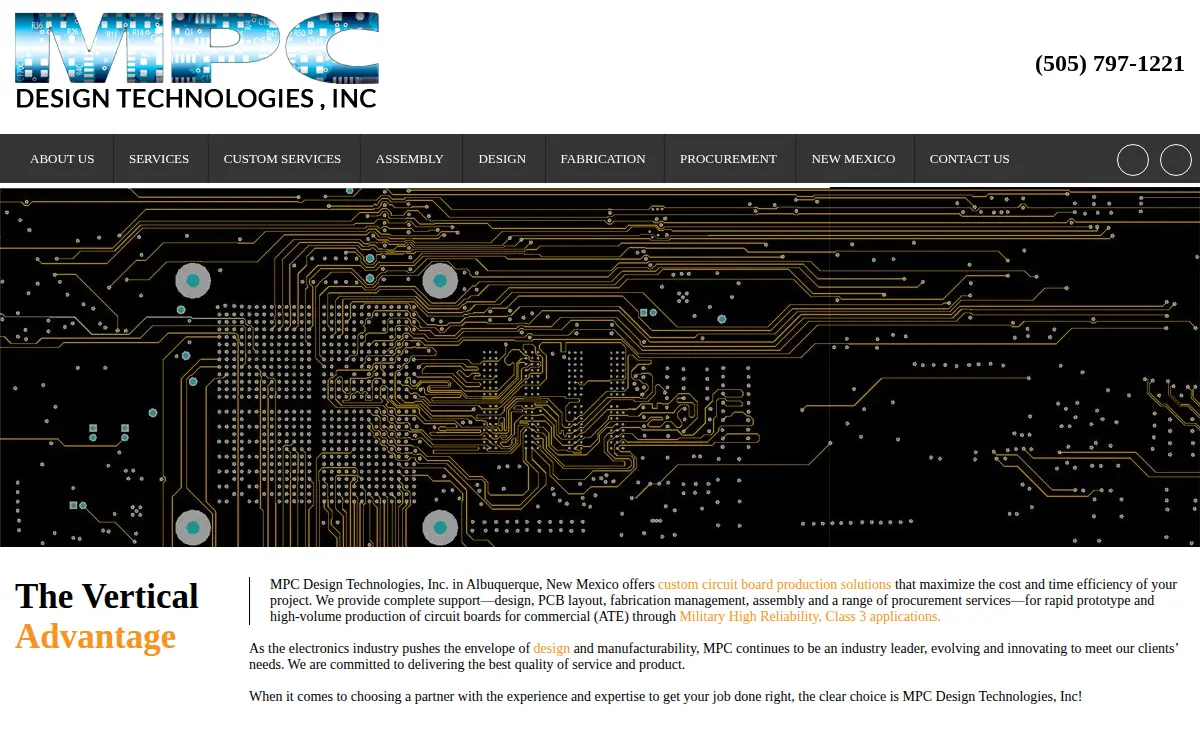
Task: Click The Vertical Advantage heading
Action: coord(107,616)
